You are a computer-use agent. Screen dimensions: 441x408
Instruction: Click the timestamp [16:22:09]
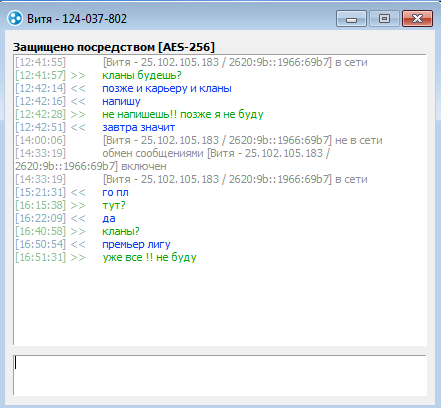click(x=40, y=218)
